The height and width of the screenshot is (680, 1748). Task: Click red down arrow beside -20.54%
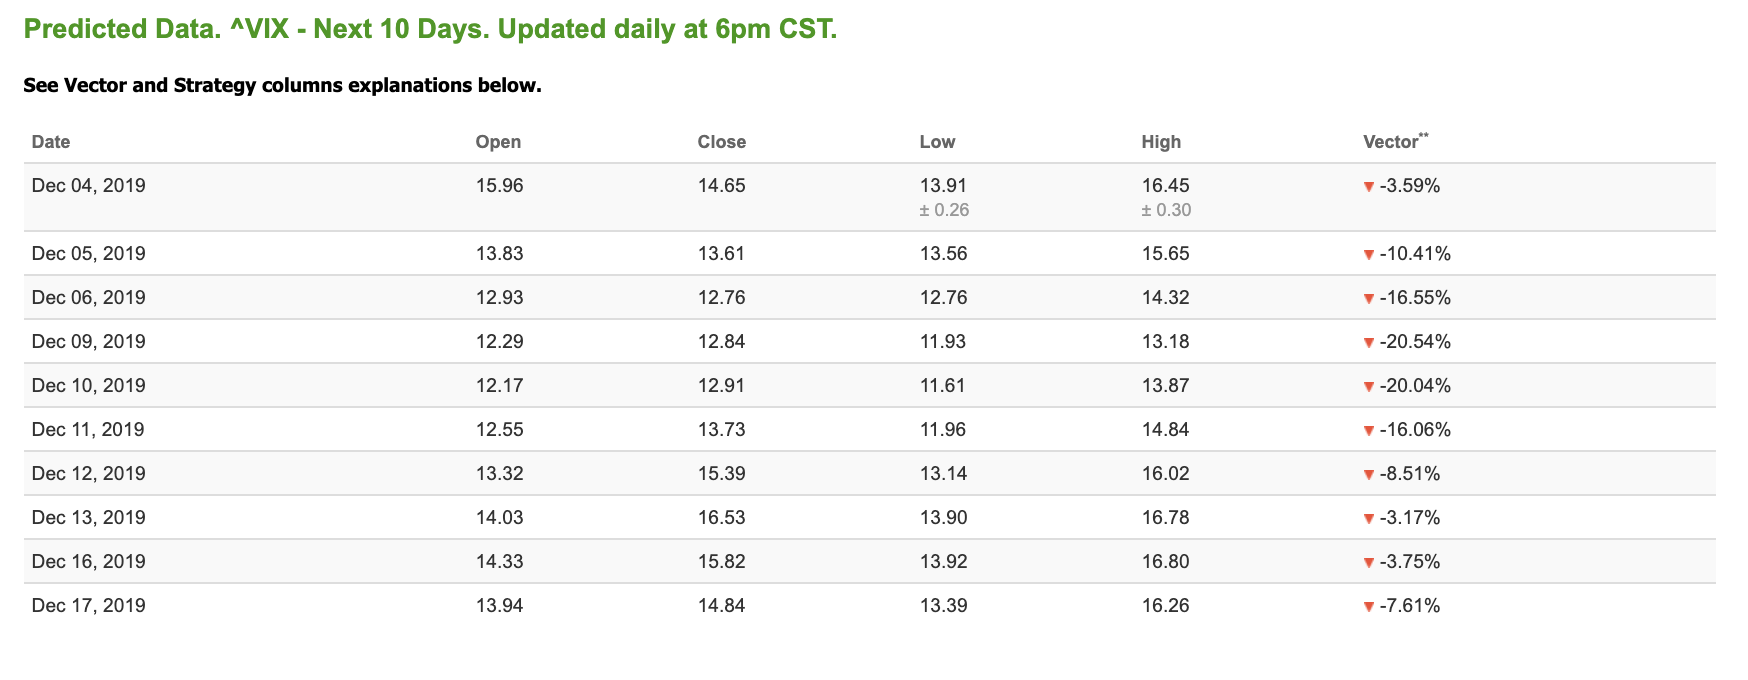pyautogui.click(x=1369, y=343)
